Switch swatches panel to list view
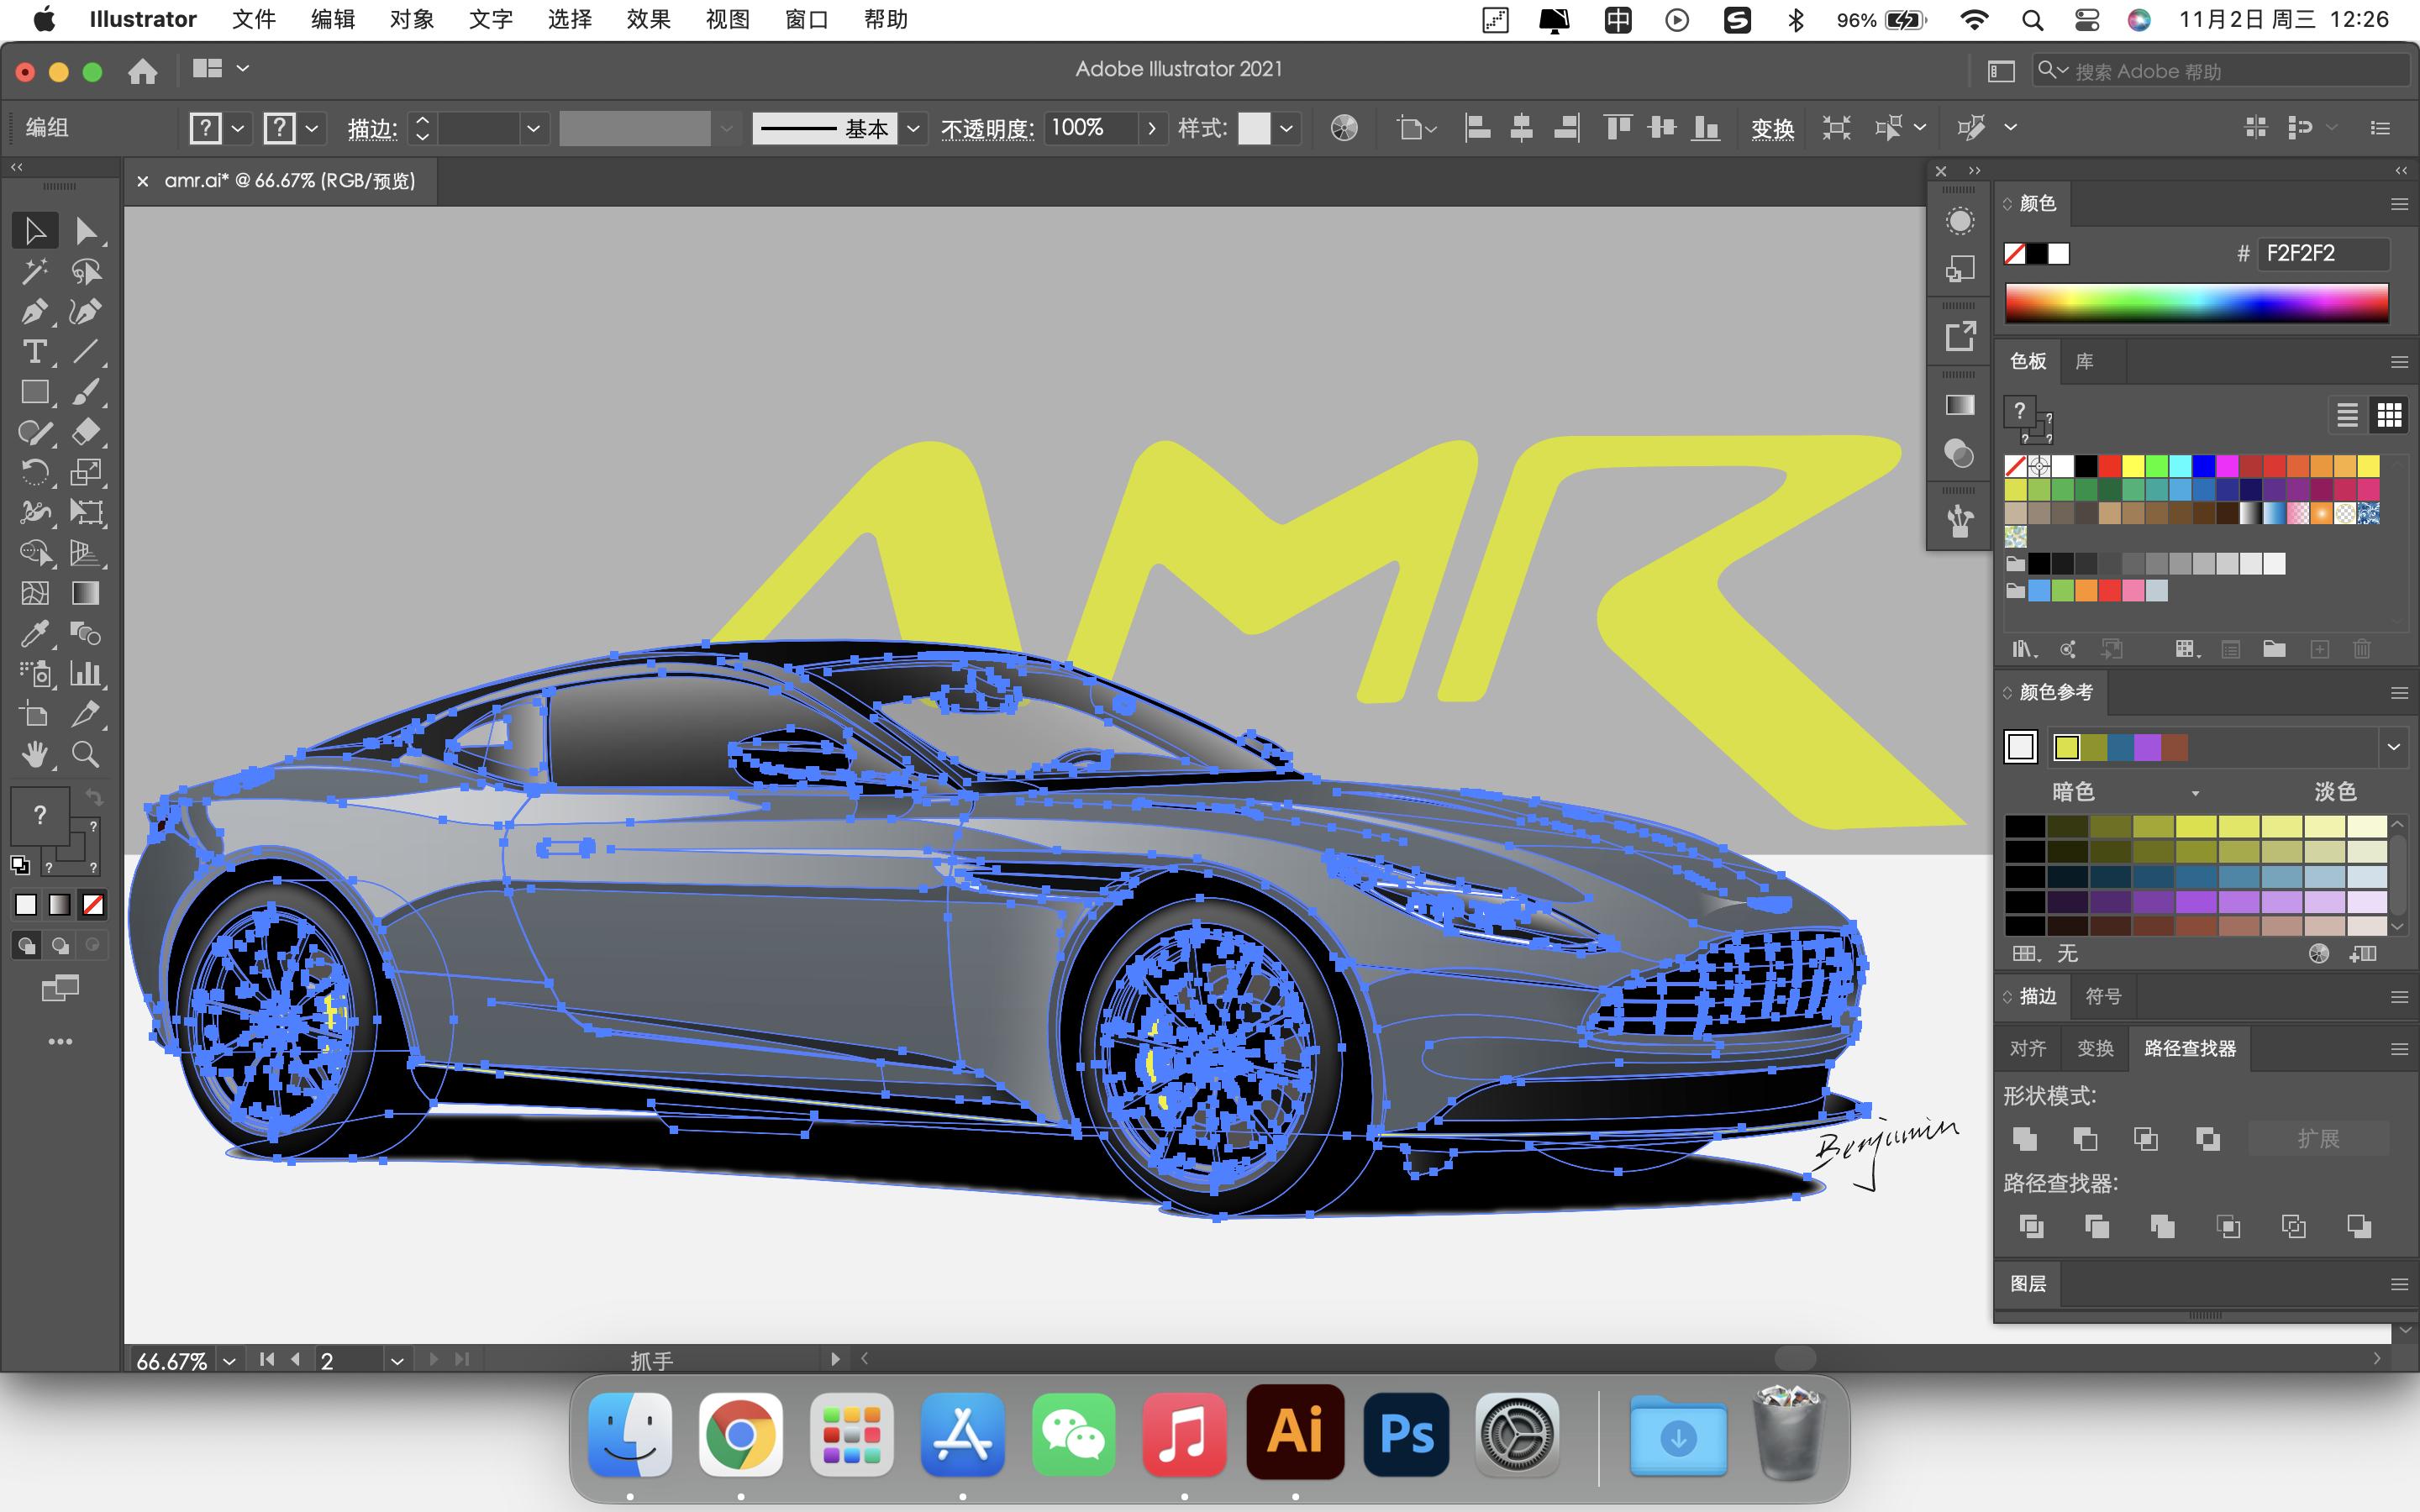The image size is (2420, 1512). tap(2347, 414)
